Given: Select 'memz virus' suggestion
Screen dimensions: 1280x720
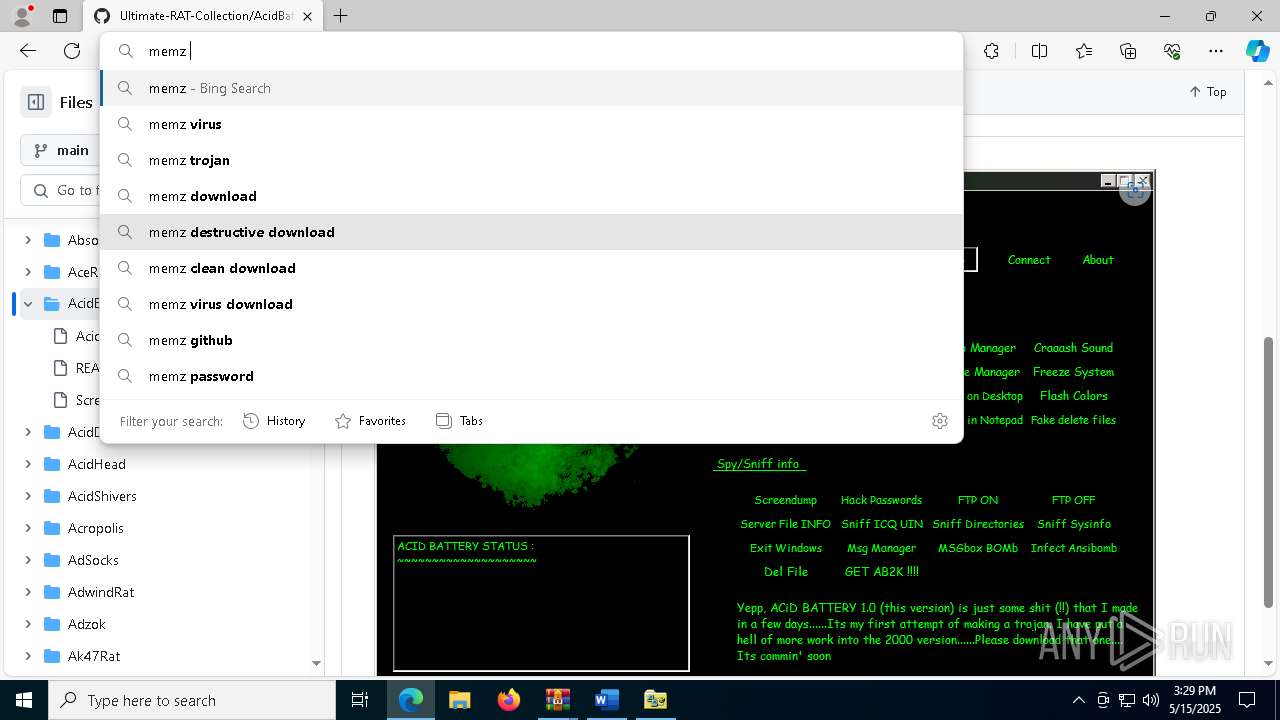Looking at the screenshot, I should point(531,124).
